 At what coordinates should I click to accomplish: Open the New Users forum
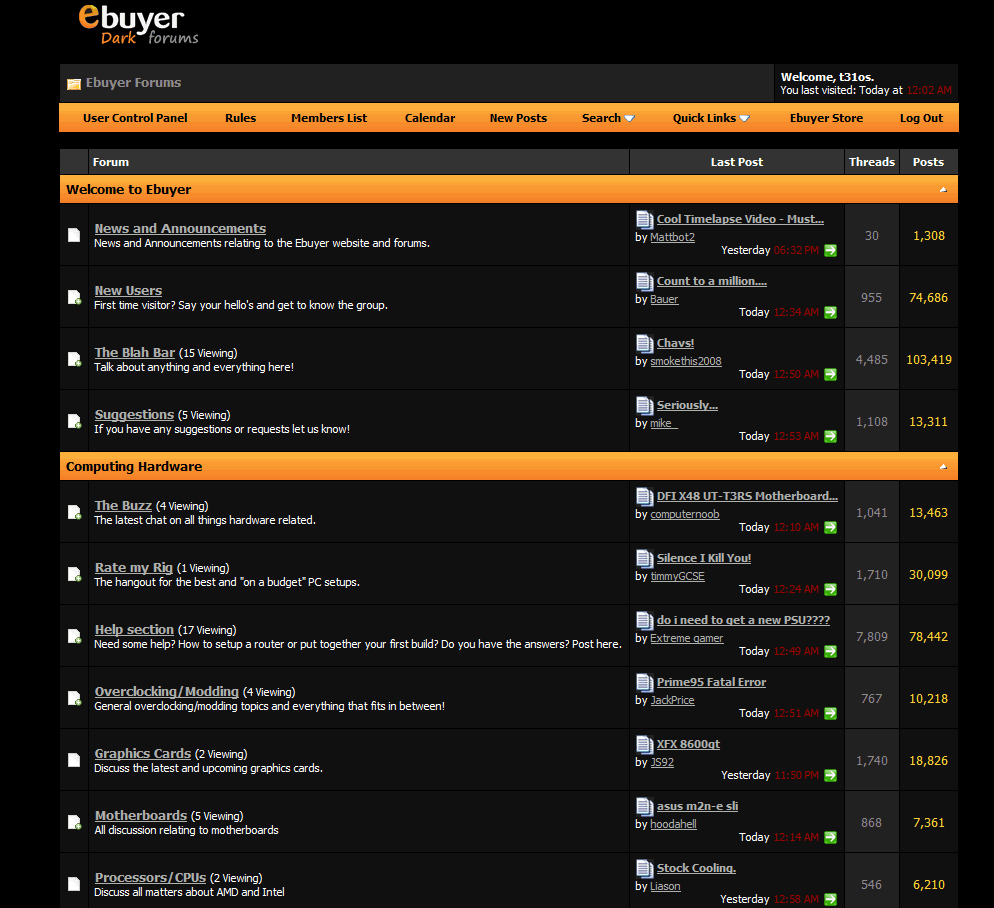pos(128,290)
